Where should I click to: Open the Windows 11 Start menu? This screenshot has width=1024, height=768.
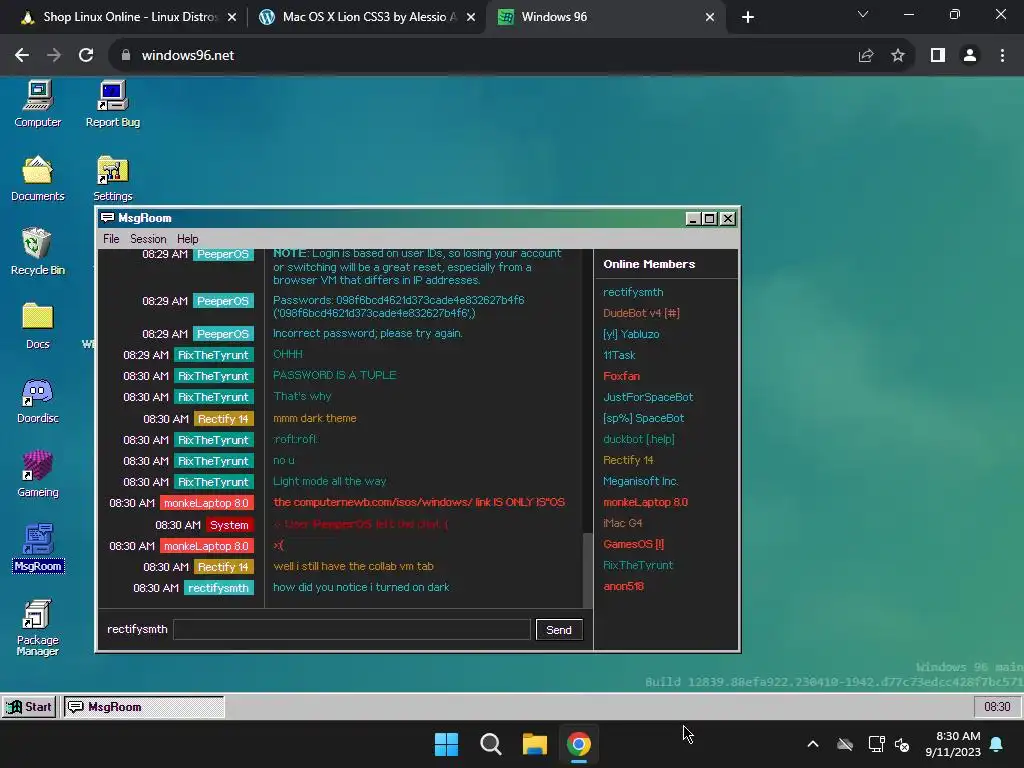pos(447,744)
